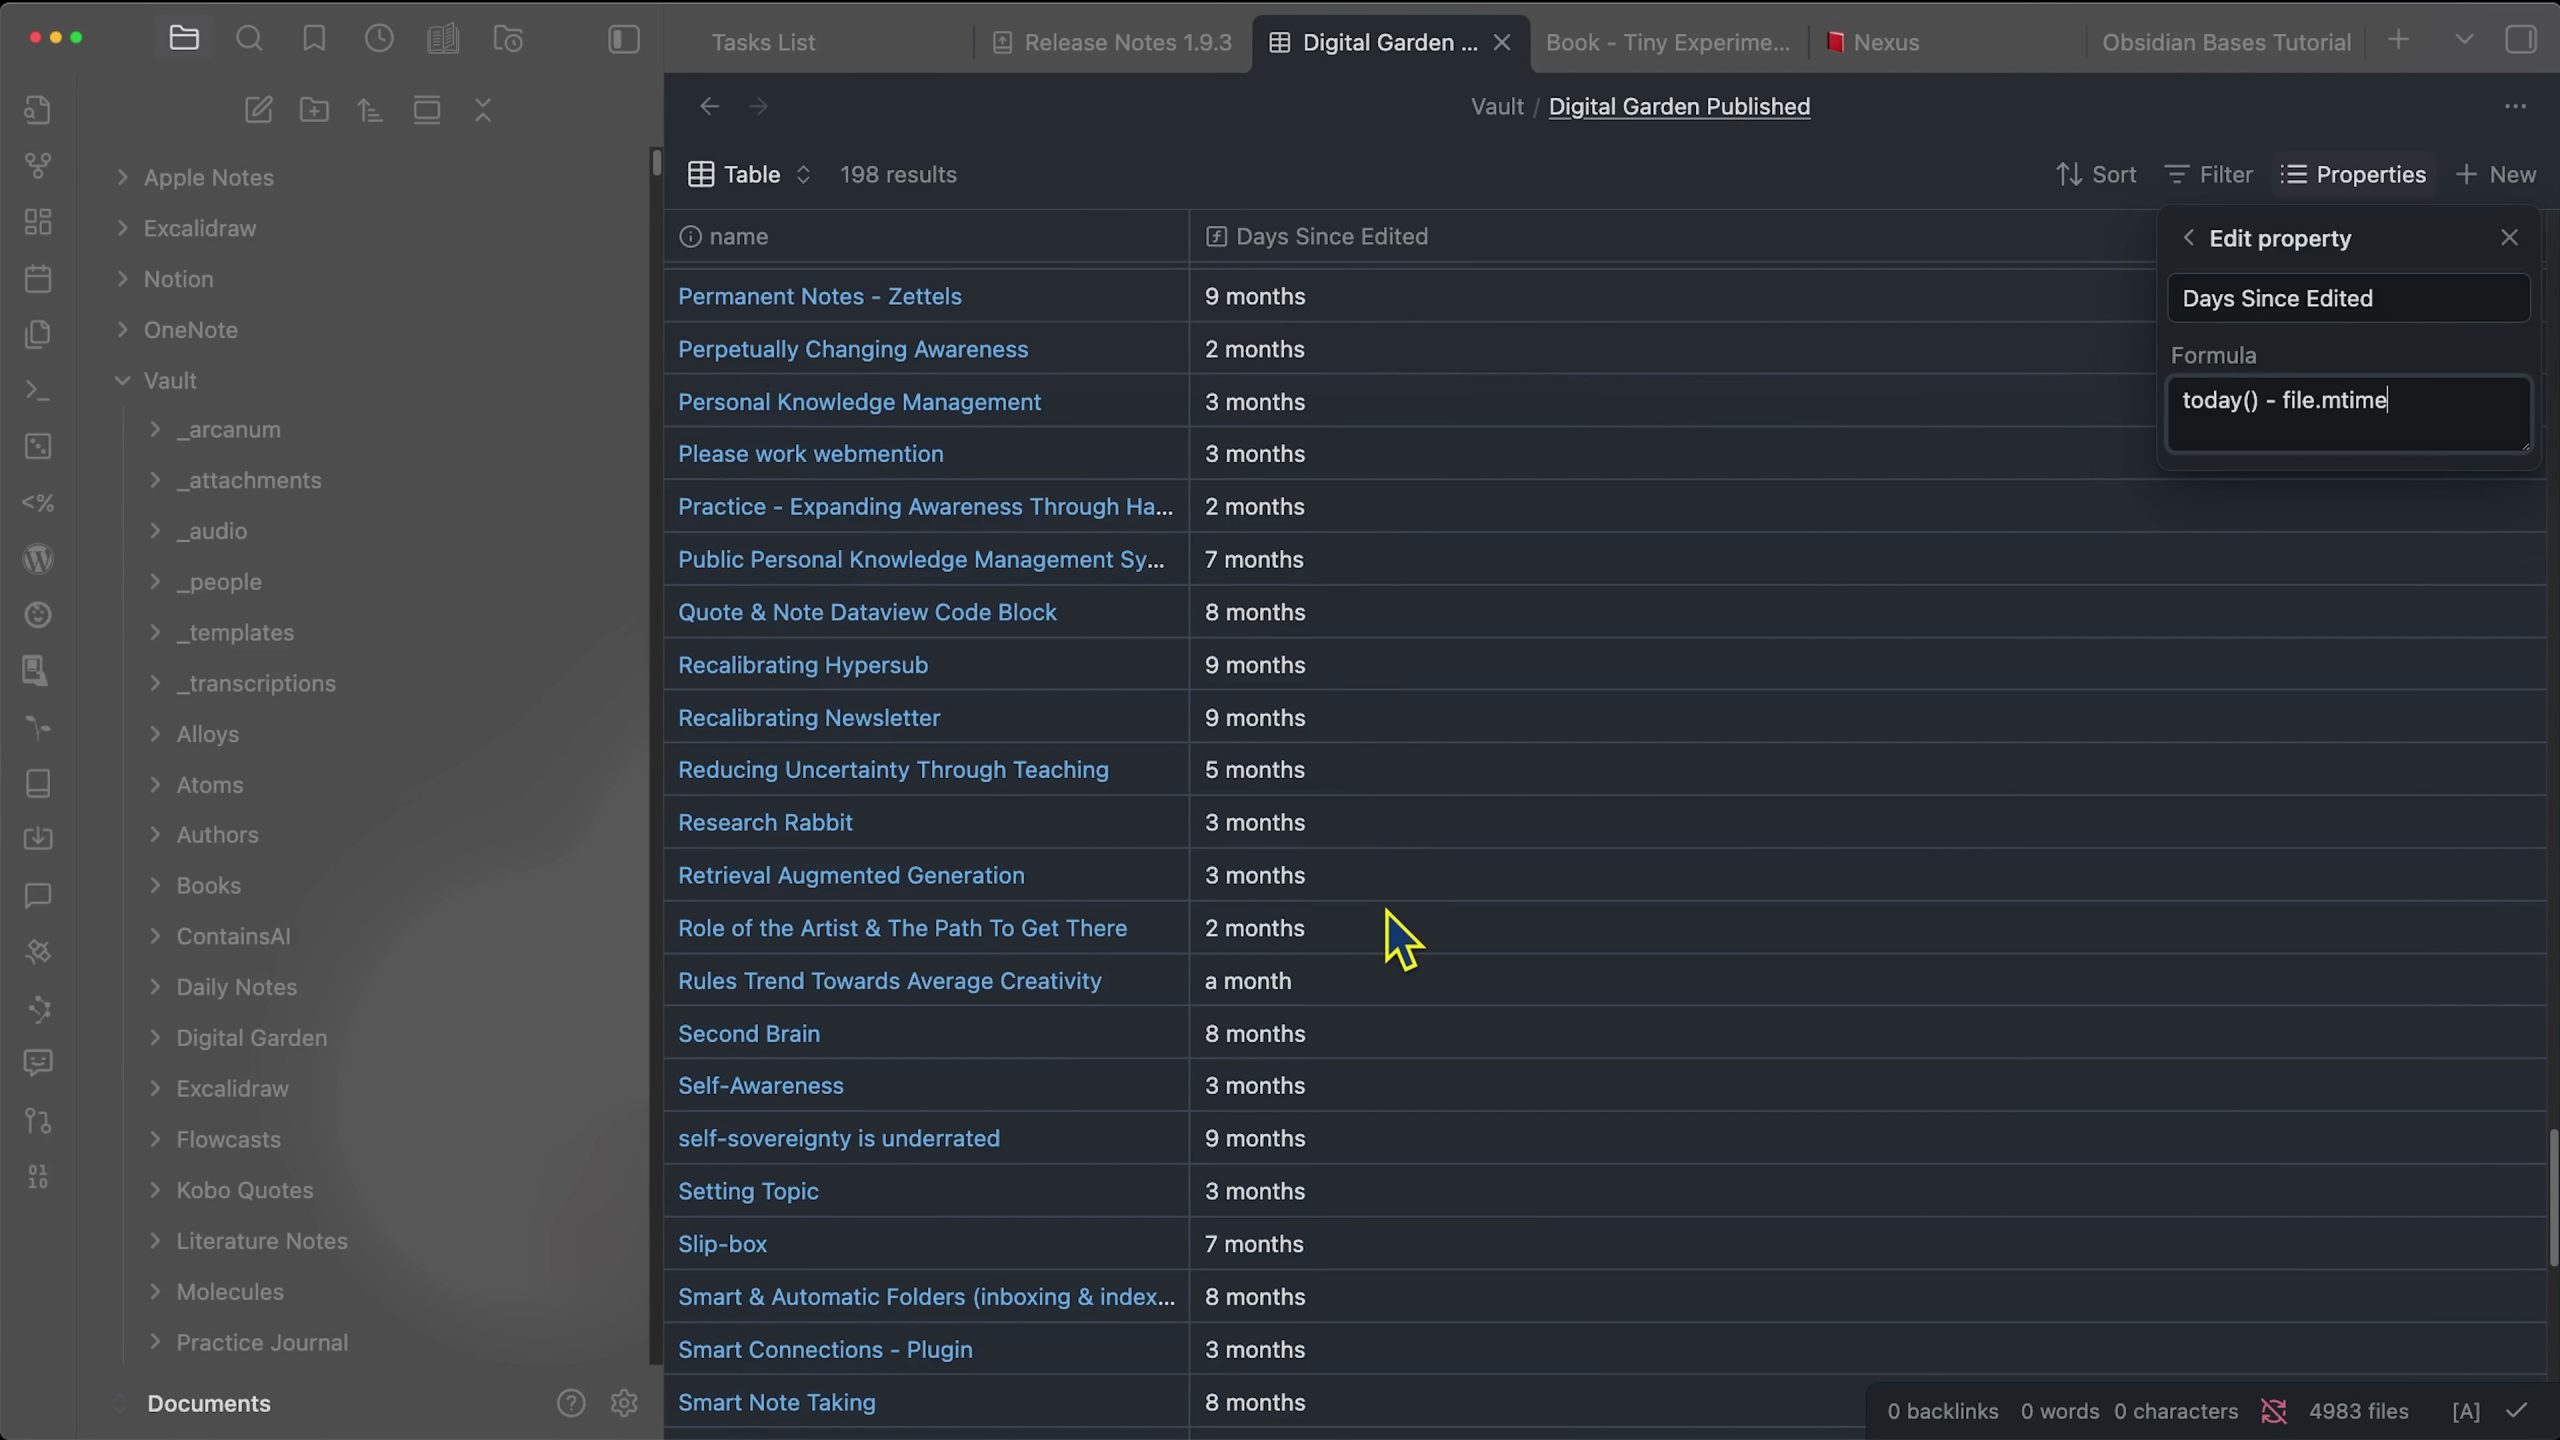2560x1440 pixels.
Task: Open Second Brain note link
Action: [748, 1034]
